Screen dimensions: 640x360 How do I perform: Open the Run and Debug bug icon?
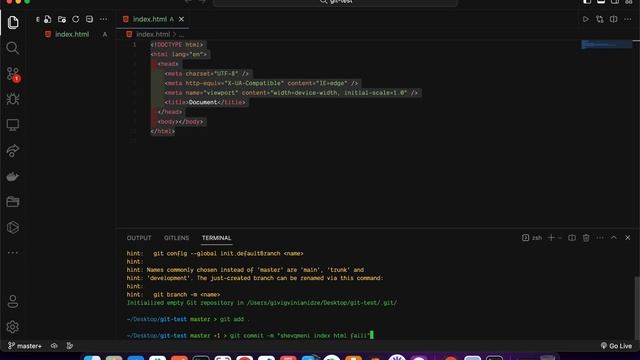(13, 99)
